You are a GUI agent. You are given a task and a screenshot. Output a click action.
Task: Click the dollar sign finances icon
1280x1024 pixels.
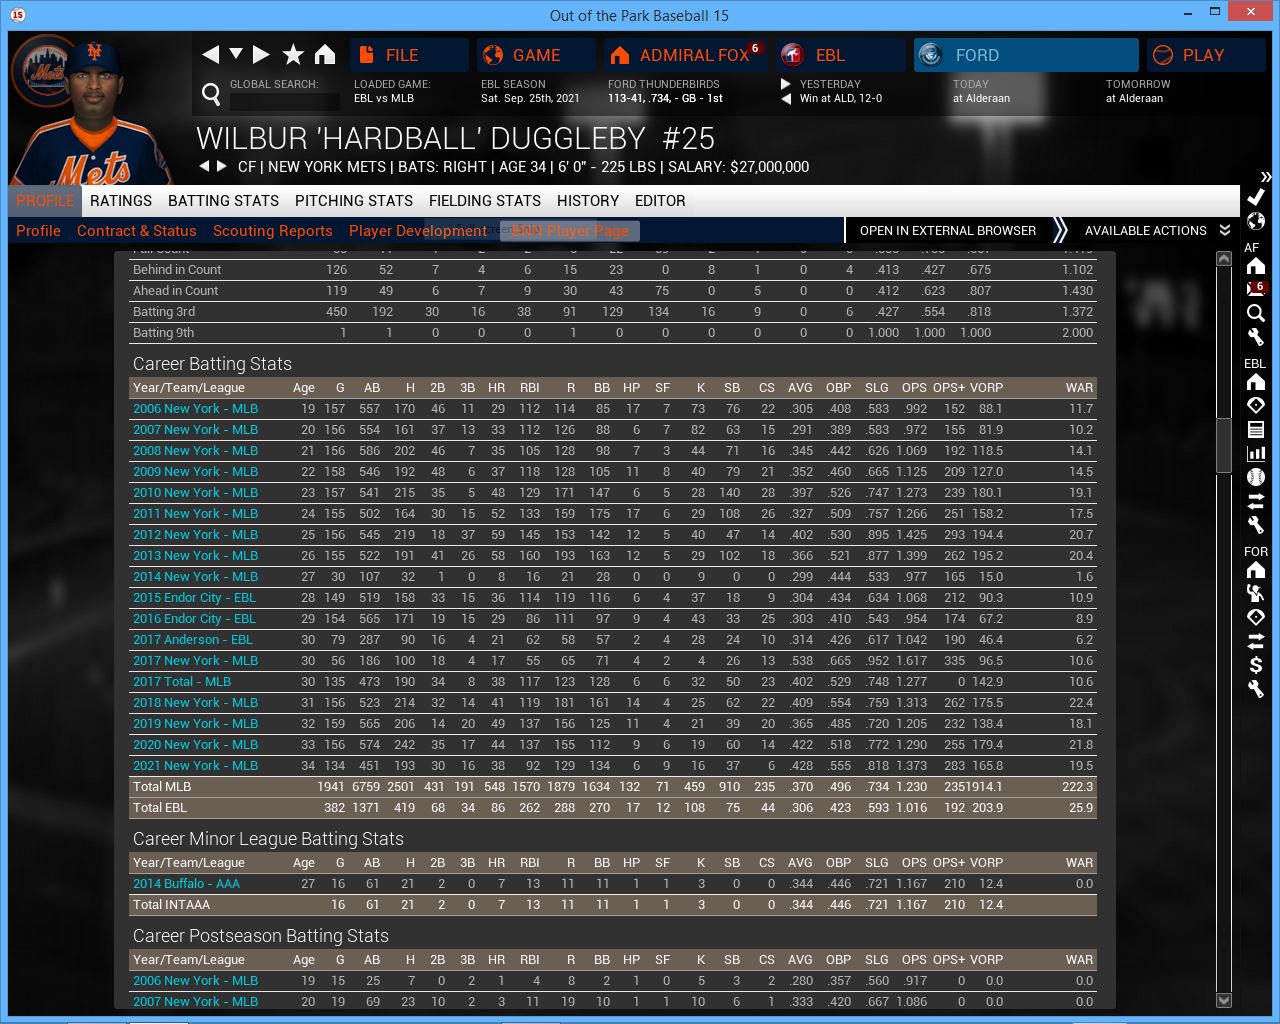coord(1256,665)
